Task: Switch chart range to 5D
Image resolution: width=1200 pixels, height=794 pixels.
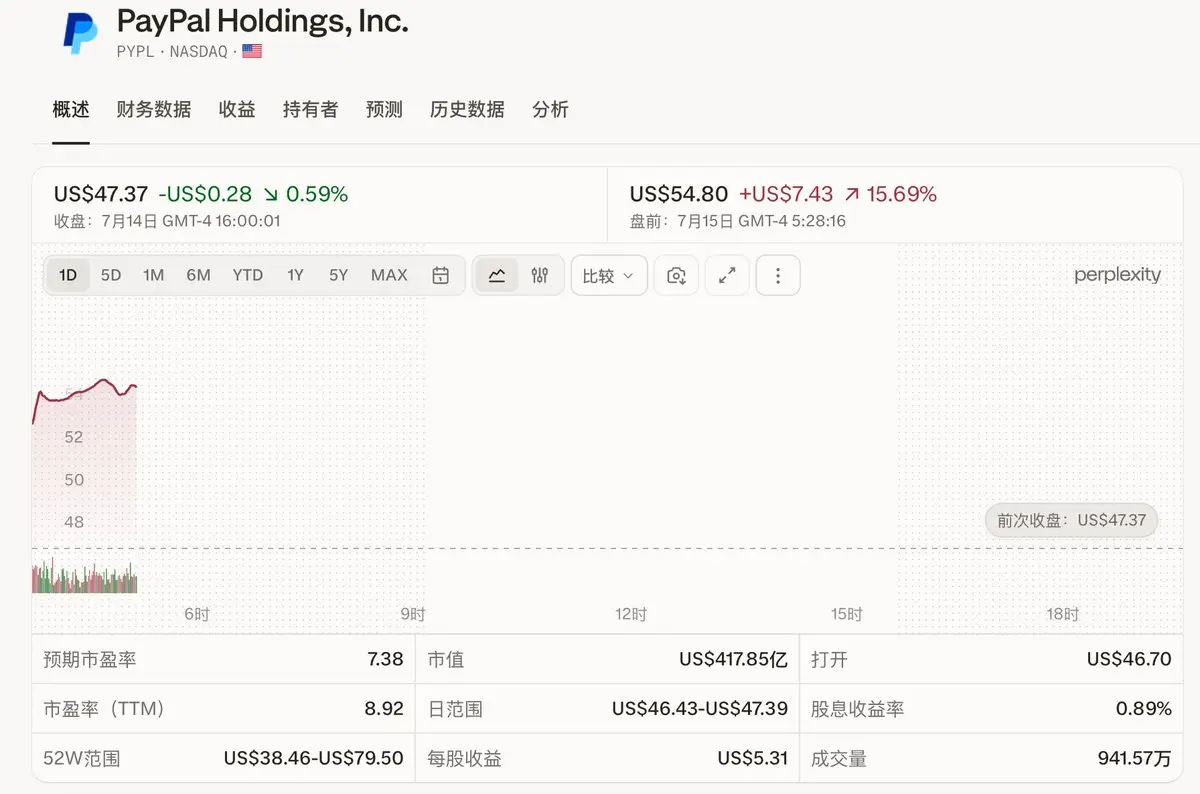Action: (x=111, y=275)
